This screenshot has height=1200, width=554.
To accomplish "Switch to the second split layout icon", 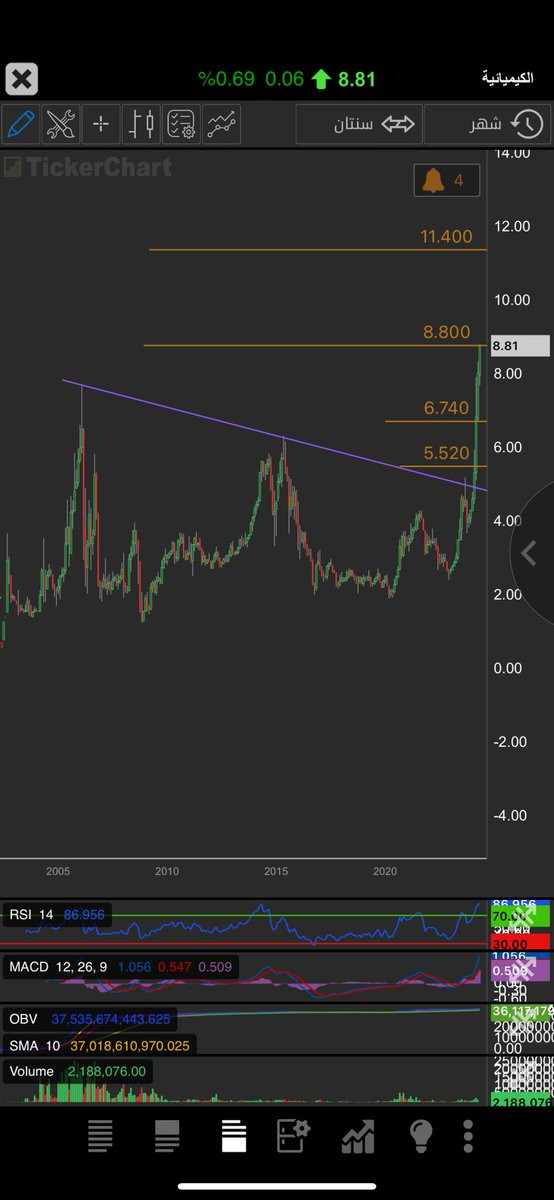I will [x=167, y=1136].
